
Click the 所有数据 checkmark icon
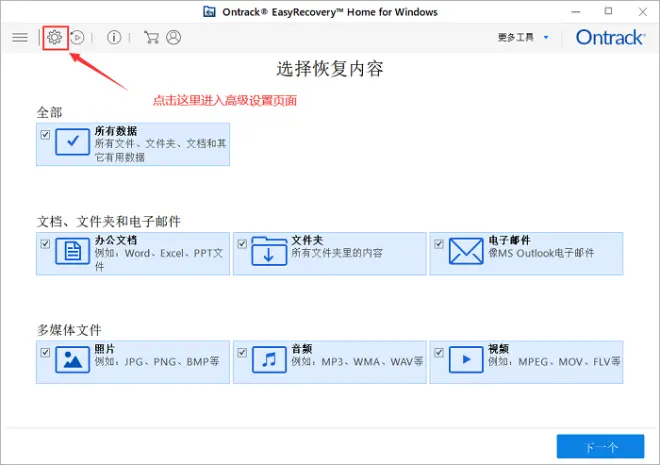pos(72,142)
